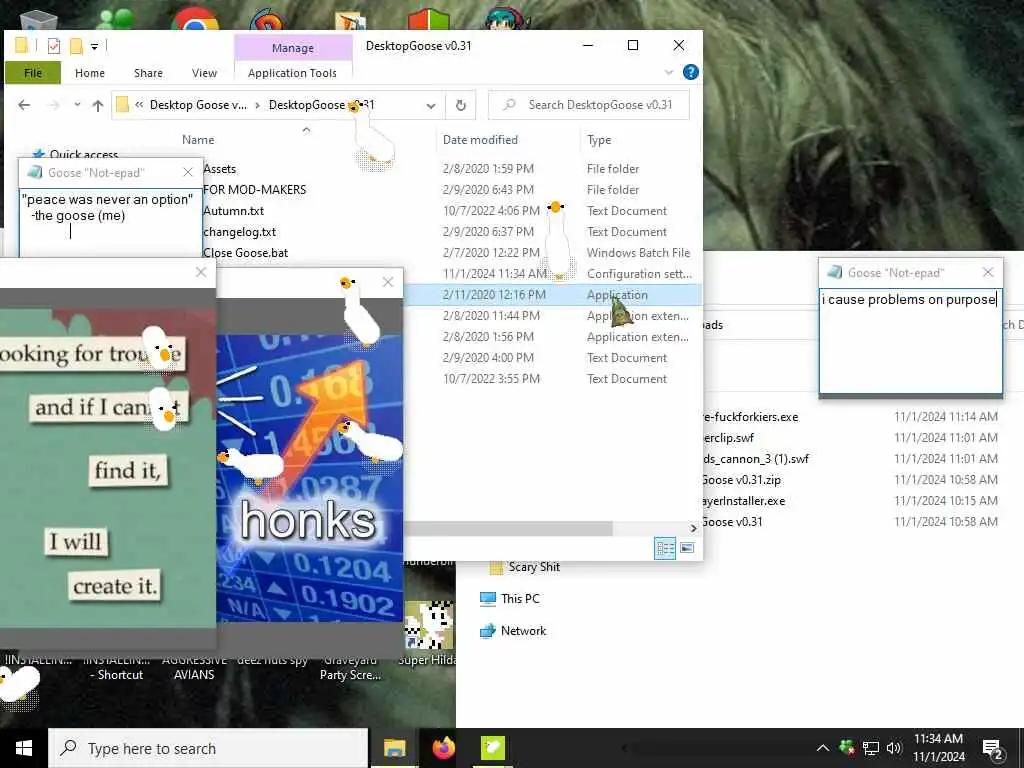Click the 'i cause problems on purpose' text

(909, 300)
